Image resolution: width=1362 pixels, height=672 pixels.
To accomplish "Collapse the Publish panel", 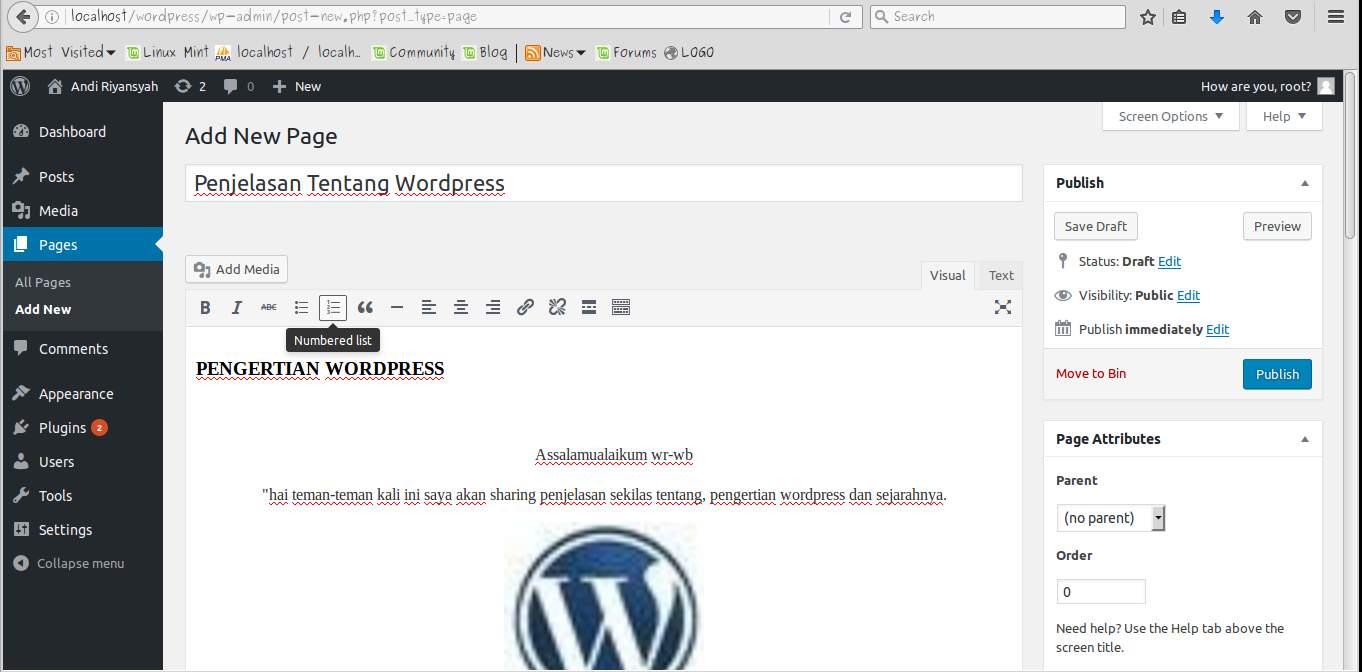I will coord(1304,183).
